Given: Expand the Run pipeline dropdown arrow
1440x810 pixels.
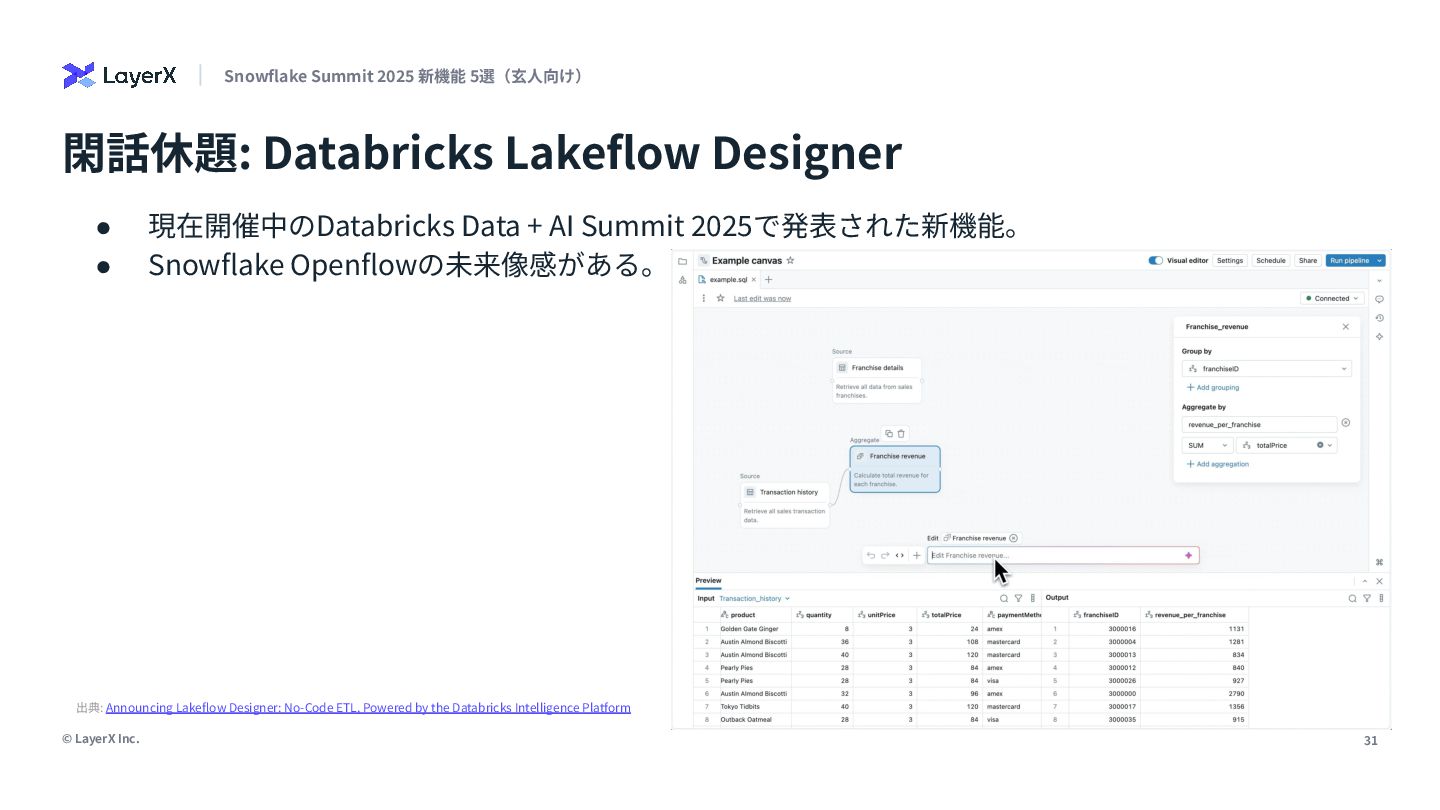Looking at the screenshot, I should click(1379, 260).
